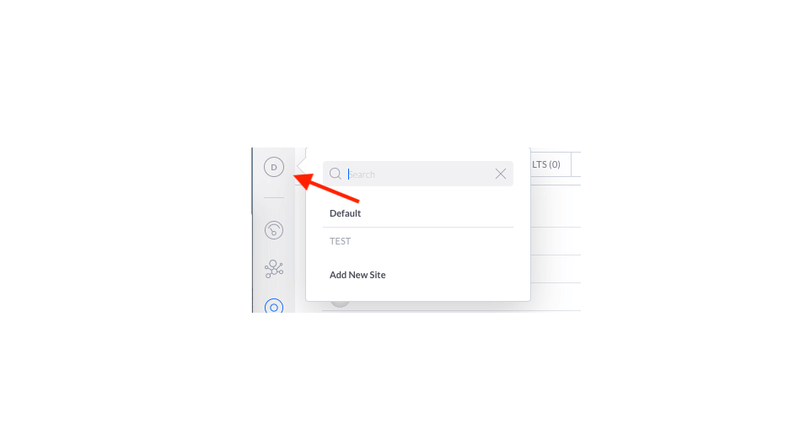Focus the Search sites field
Viewport: 800px width, 435px height.
coord(418,174)
